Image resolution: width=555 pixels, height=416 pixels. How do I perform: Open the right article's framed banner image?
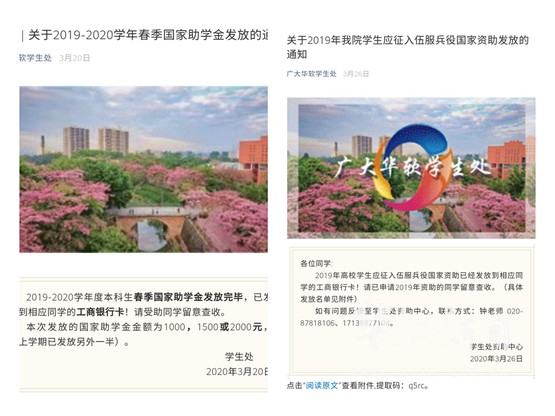(411, 168)
